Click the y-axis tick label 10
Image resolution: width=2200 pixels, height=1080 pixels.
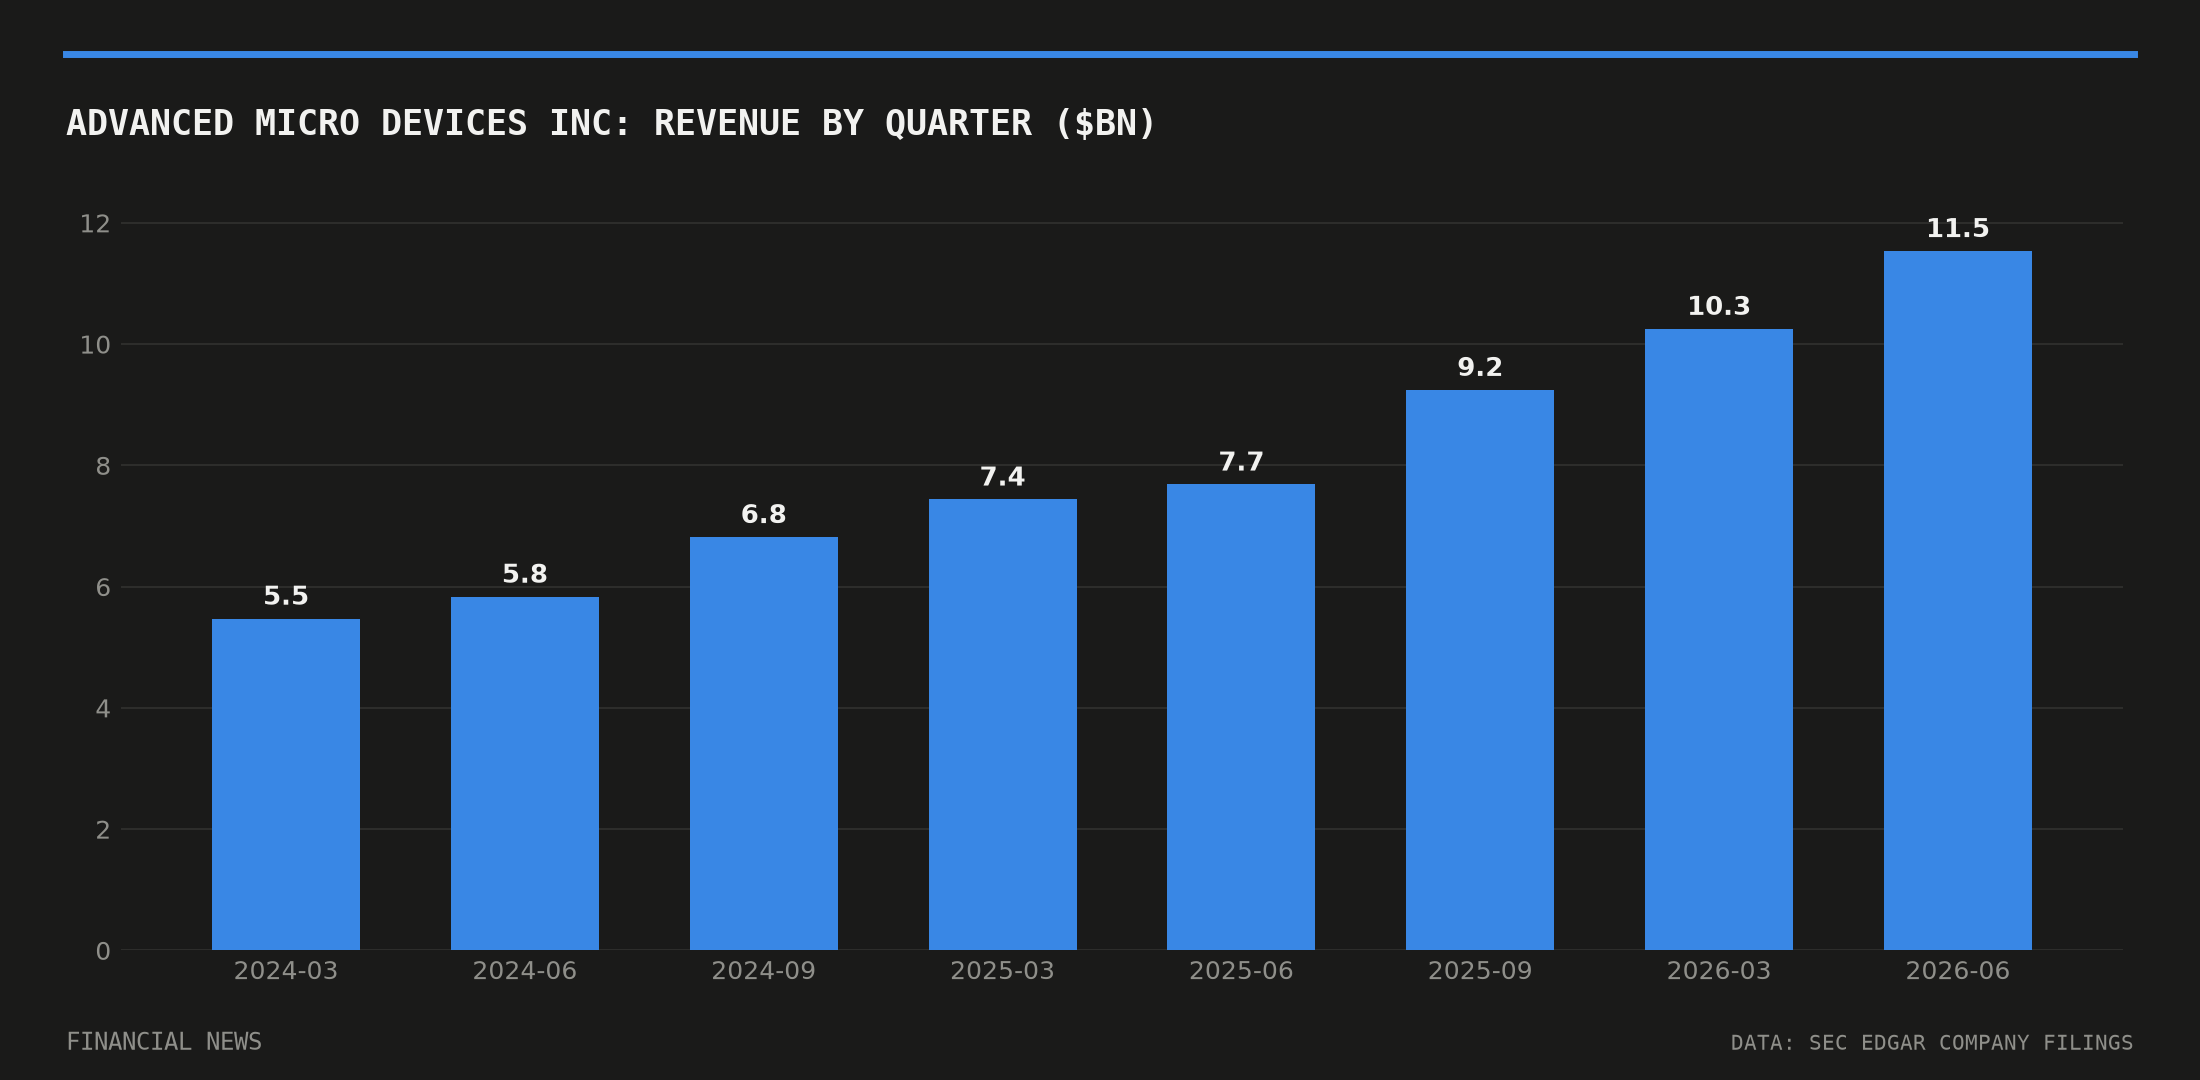(95, 345)
